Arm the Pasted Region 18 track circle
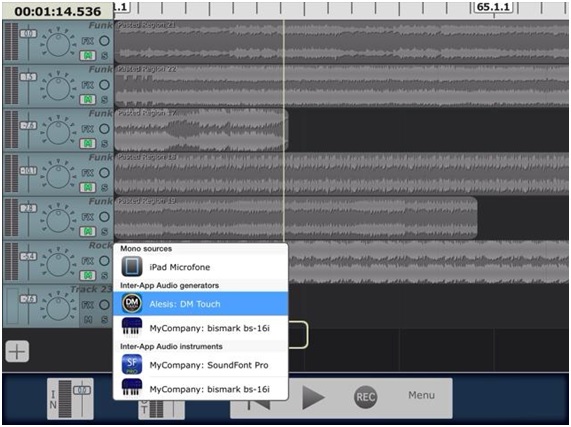571x427 pixels. point(105,173)
